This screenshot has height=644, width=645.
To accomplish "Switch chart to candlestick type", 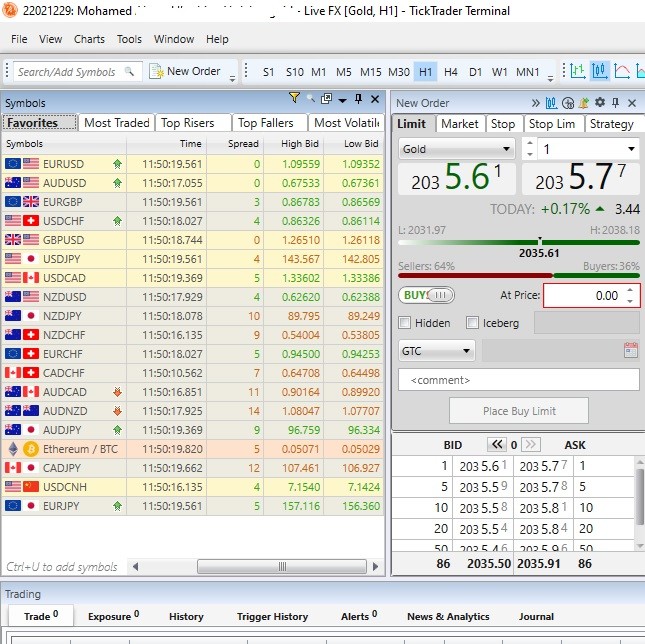I will [600, 71].
